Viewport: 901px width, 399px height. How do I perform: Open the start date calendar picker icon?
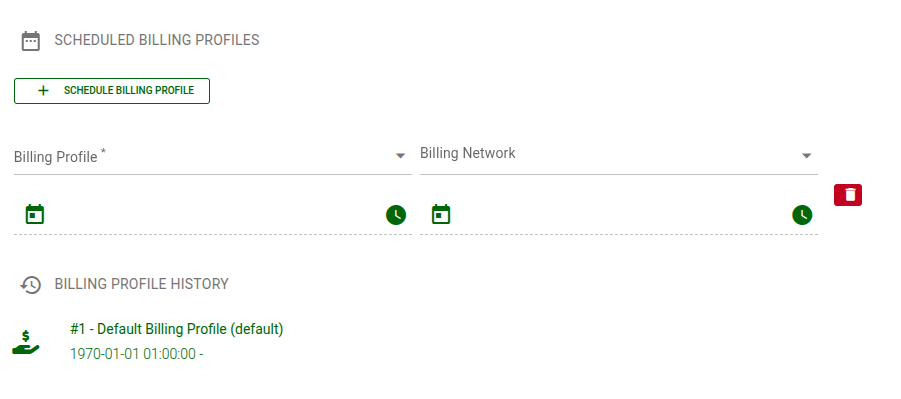[x=35, y=214]
